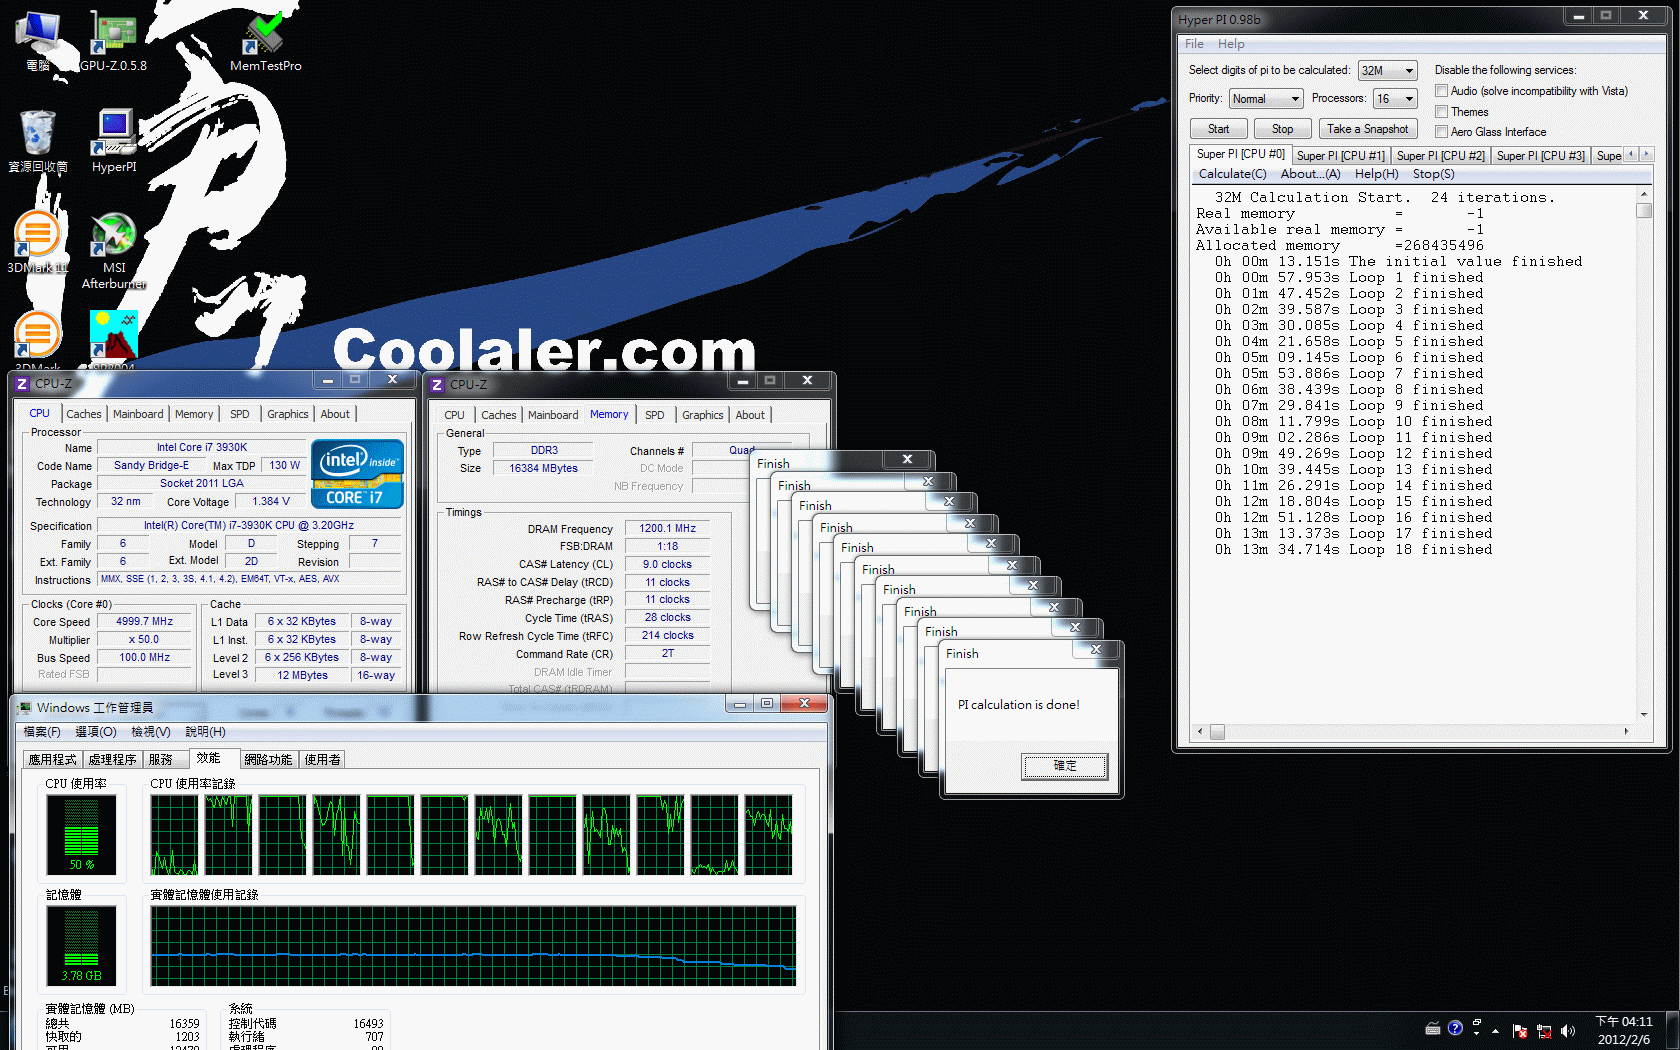Click the 3.78 GB memory meter
Viewport: 1680px width, 1050px height.
tap(82, 945)
